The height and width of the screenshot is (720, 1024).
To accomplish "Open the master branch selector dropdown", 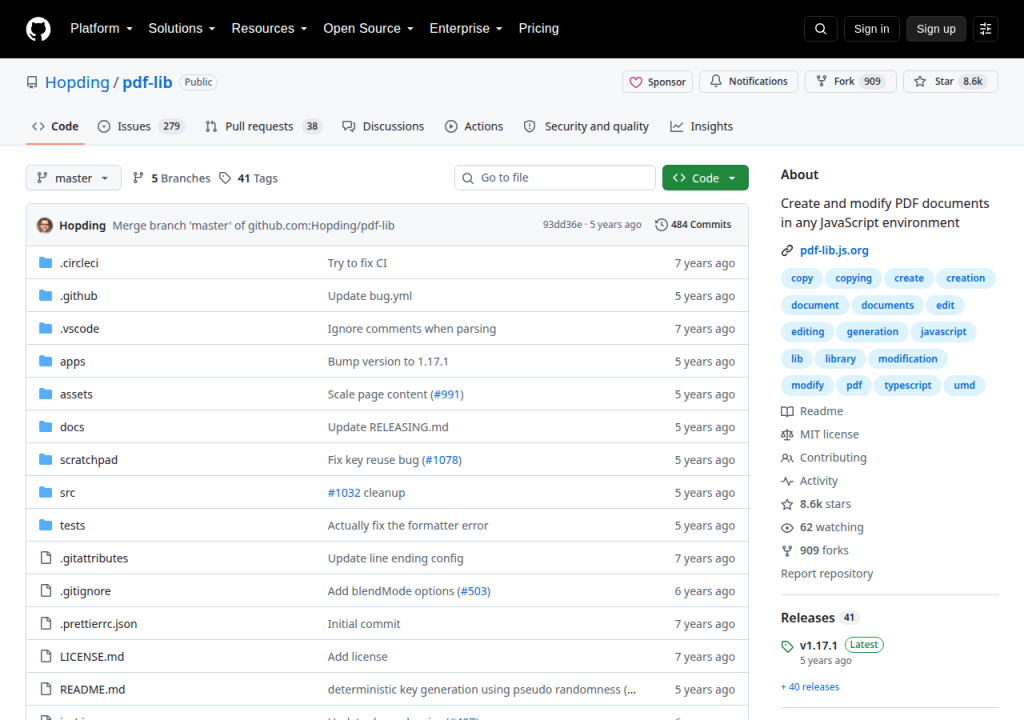I will pyautogui.click(x=73, y=178).
